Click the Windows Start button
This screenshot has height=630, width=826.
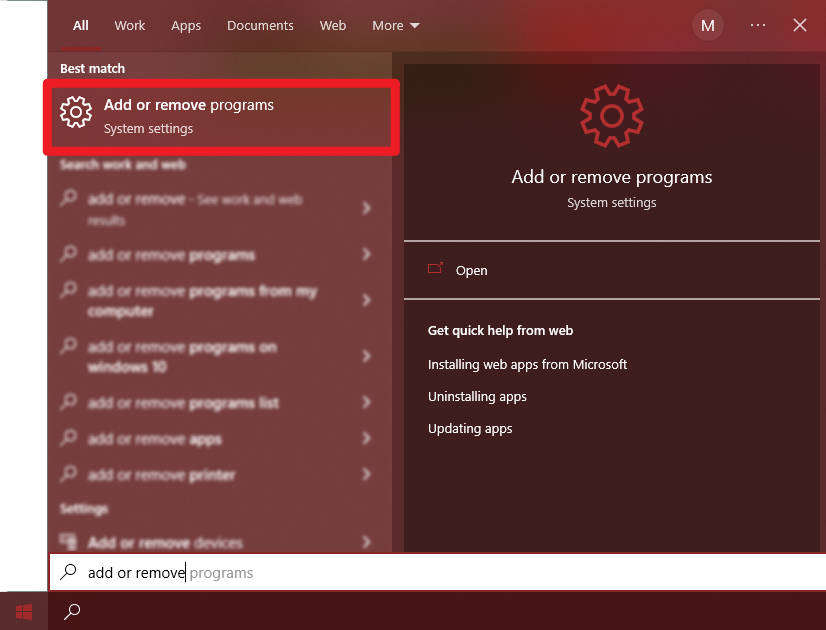pos(22,610)
